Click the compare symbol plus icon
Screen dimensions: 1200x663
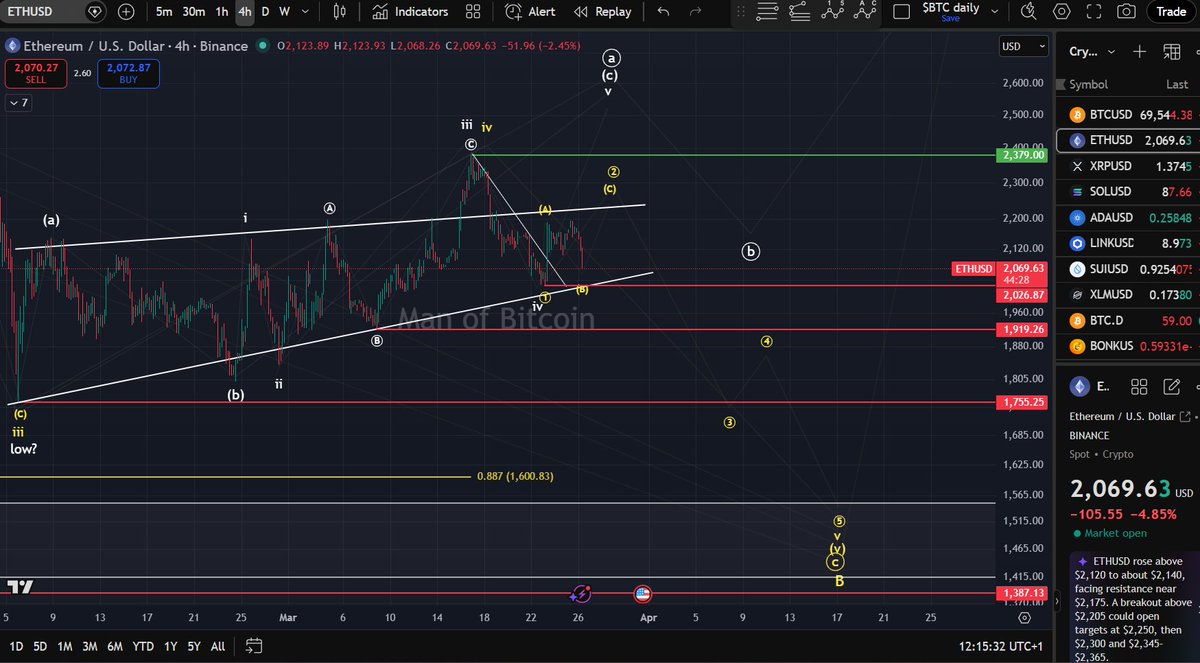[126, 12]
